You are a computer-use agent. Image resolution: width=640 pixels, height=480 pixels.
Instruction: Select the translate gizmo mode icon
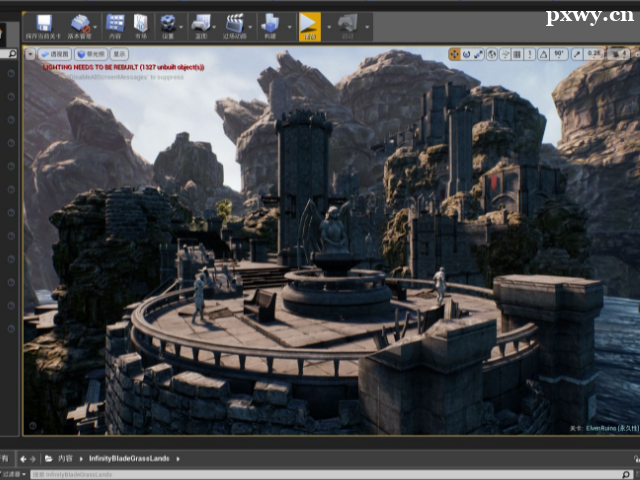pyautogui.click(x=455, y=54)
